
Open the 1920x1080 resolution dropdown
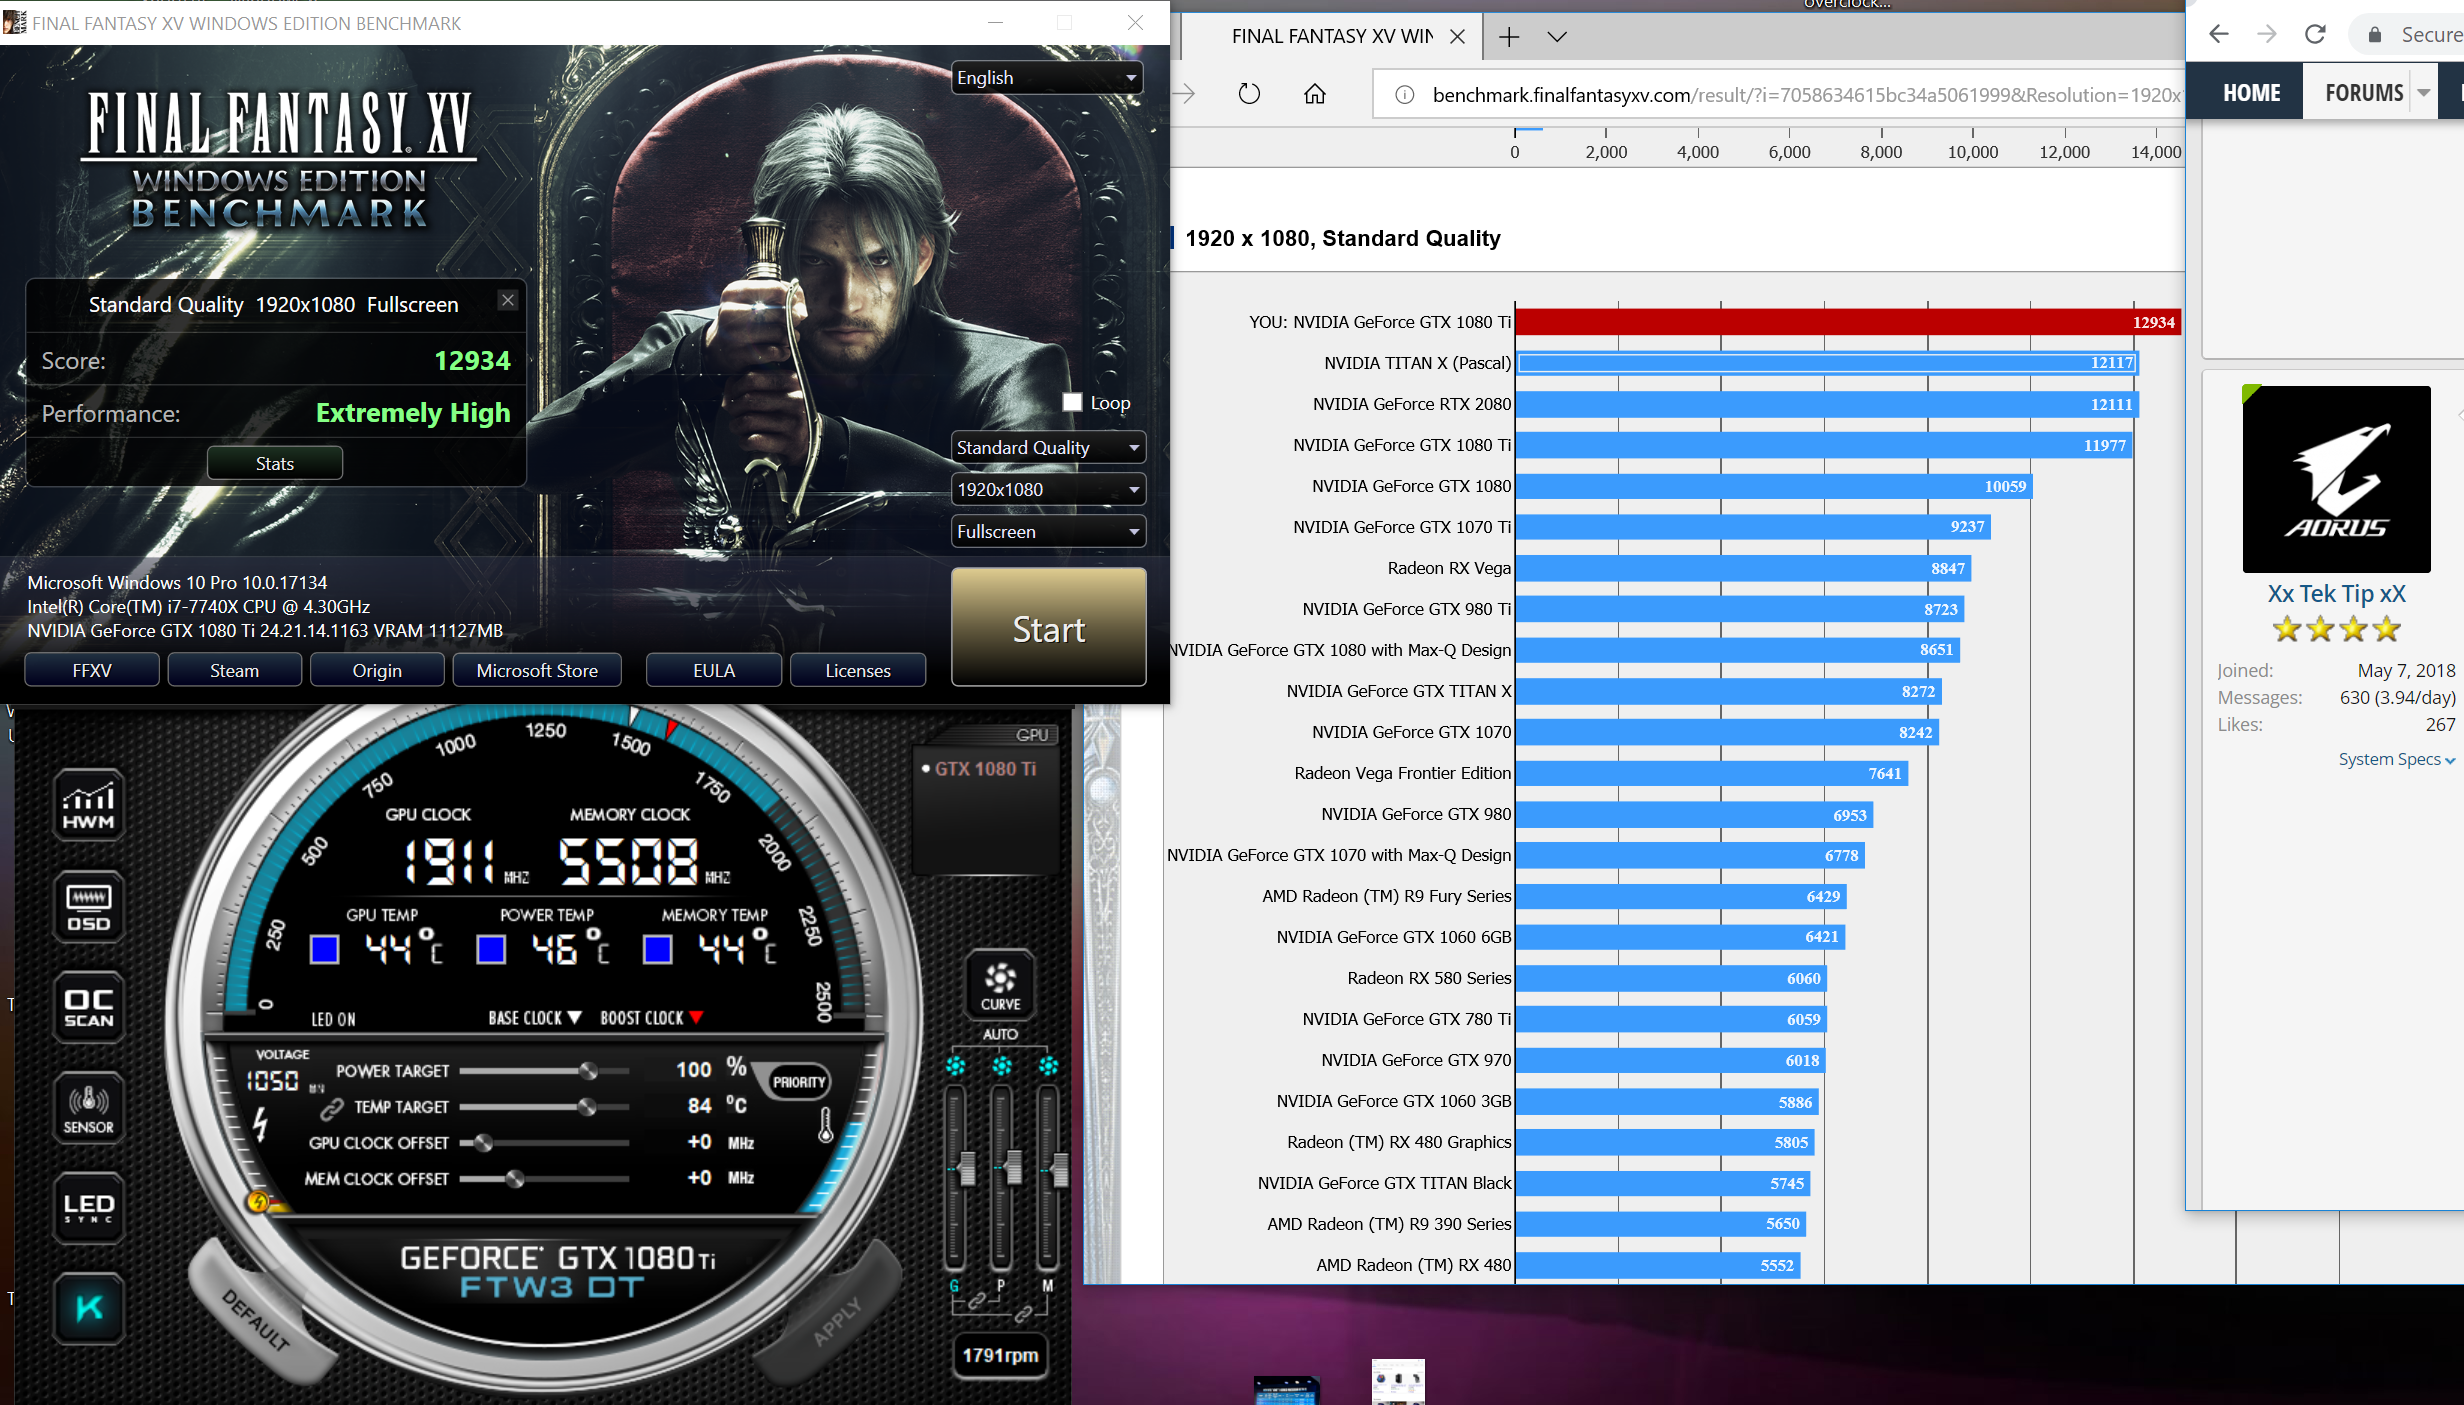click(x=1047, y=490)
